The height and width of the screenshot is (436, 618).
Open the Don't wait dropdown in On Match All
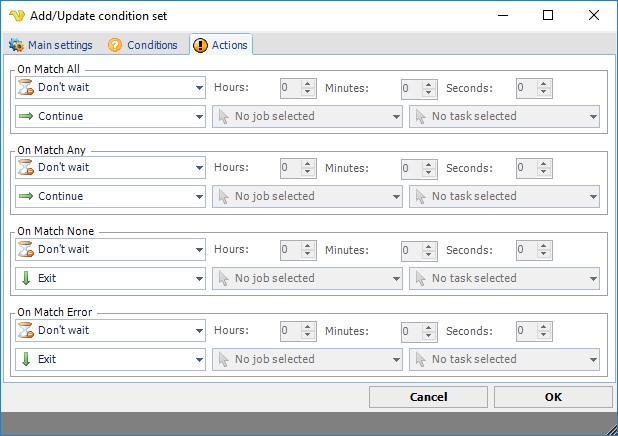199,87
